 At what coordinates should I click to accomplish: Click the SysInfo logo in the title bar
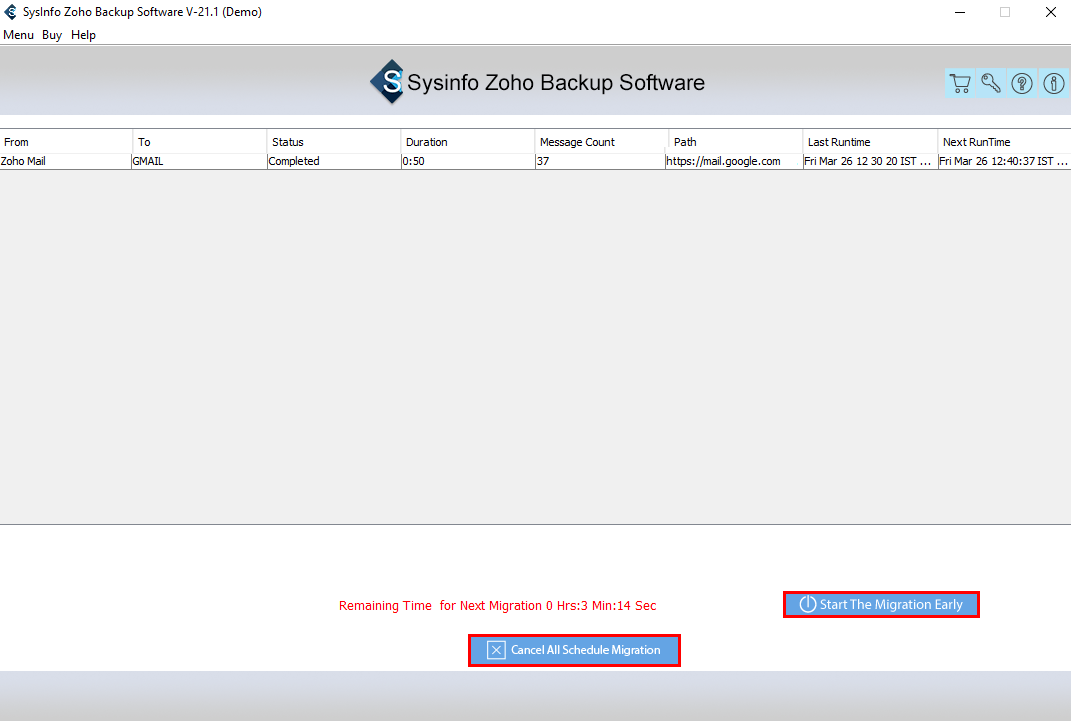tap(10, 12)
